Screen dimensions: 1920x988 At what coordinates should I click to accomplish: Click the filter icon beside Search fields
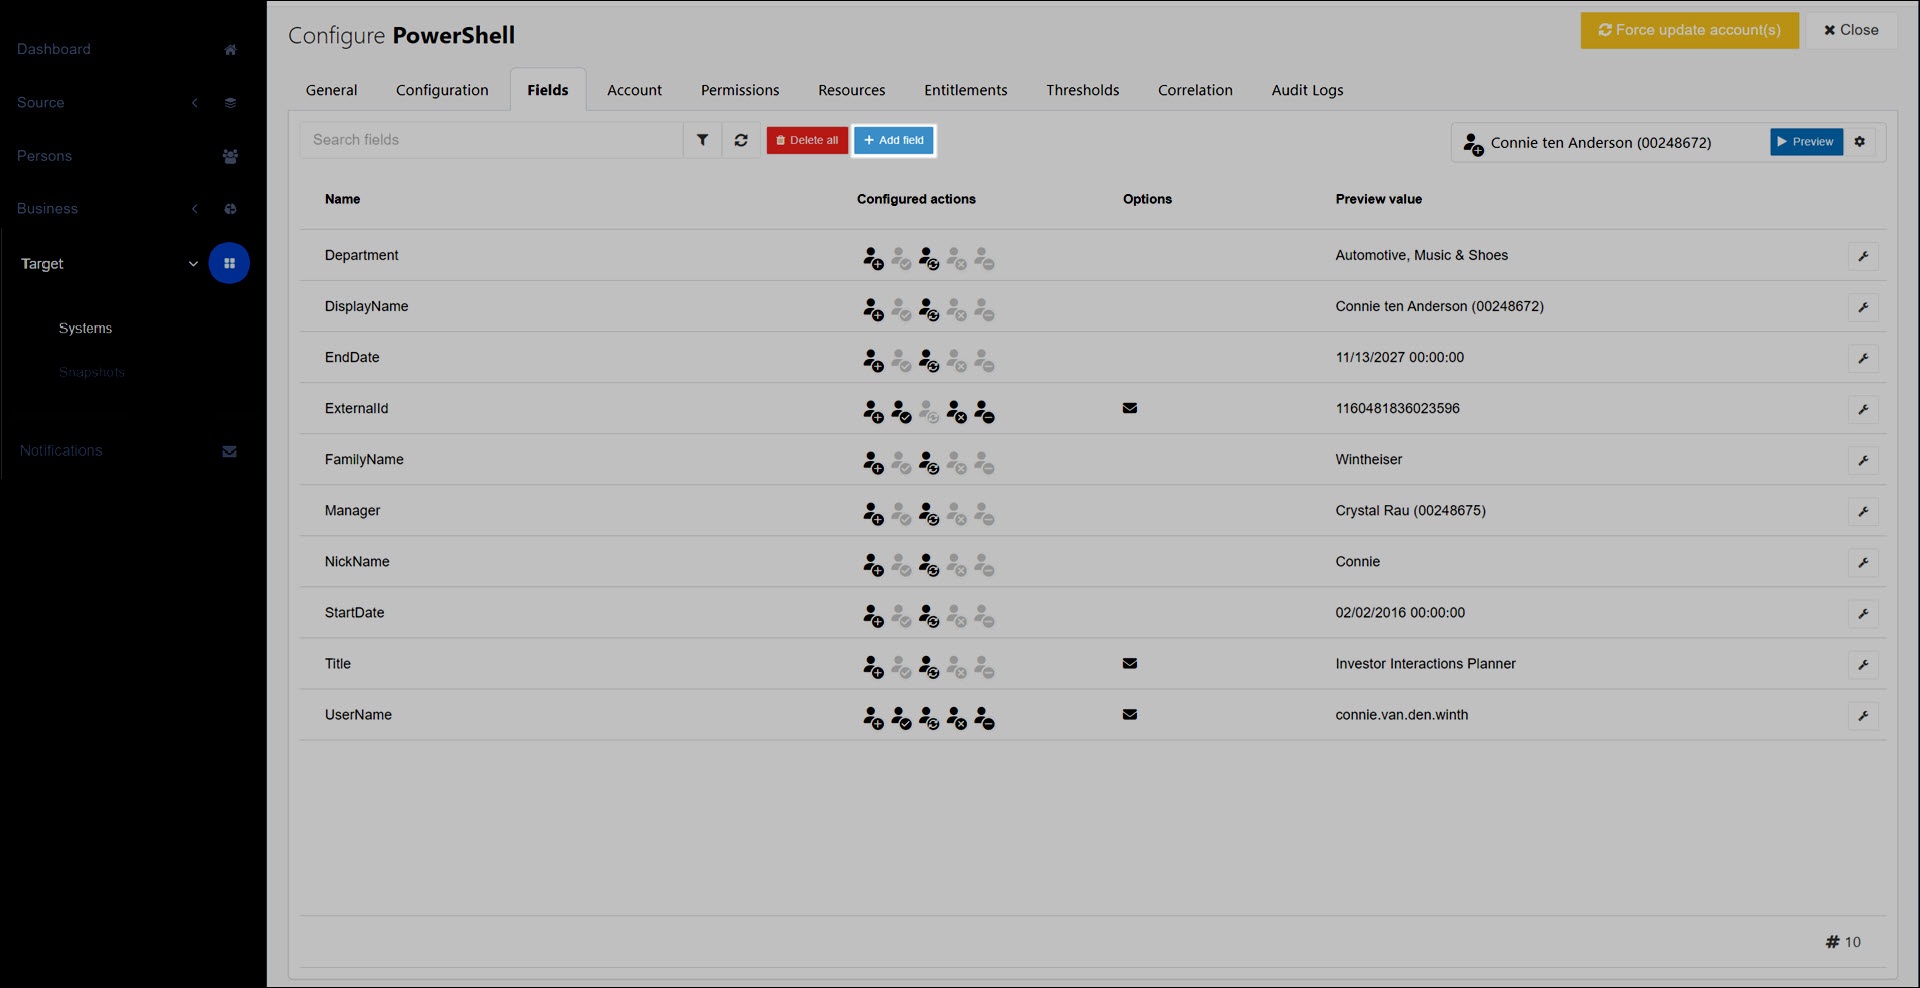[x=702, y=140]
